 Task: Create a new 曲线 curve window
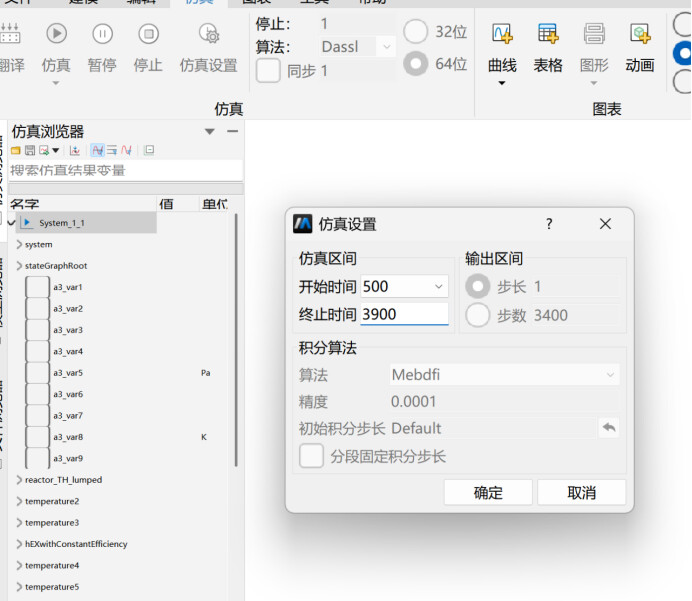(x=502, y=34)
